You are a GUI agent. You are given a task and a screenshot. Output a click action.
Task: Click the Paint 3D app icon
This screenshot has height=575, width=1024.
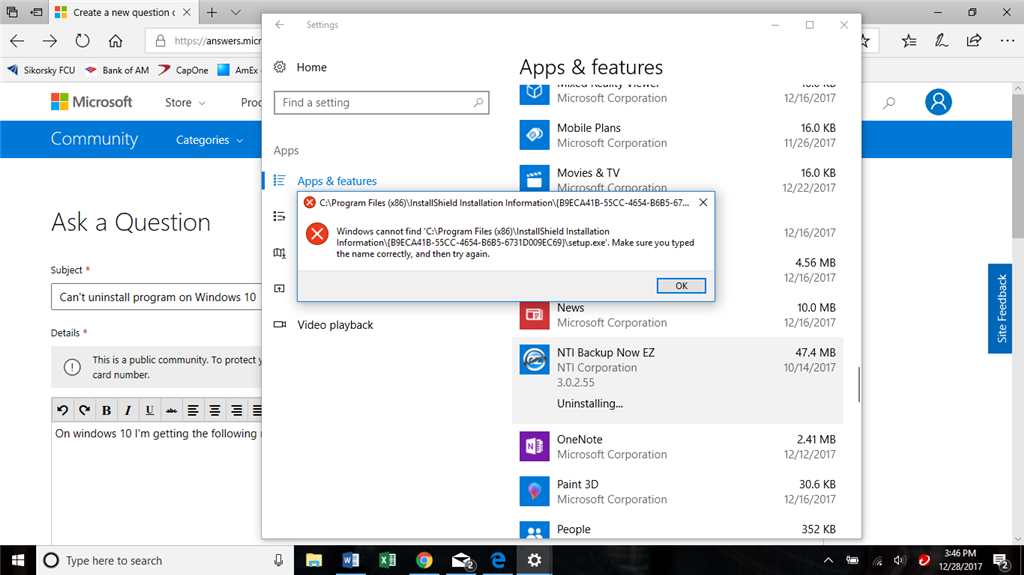tap(534, 491)
